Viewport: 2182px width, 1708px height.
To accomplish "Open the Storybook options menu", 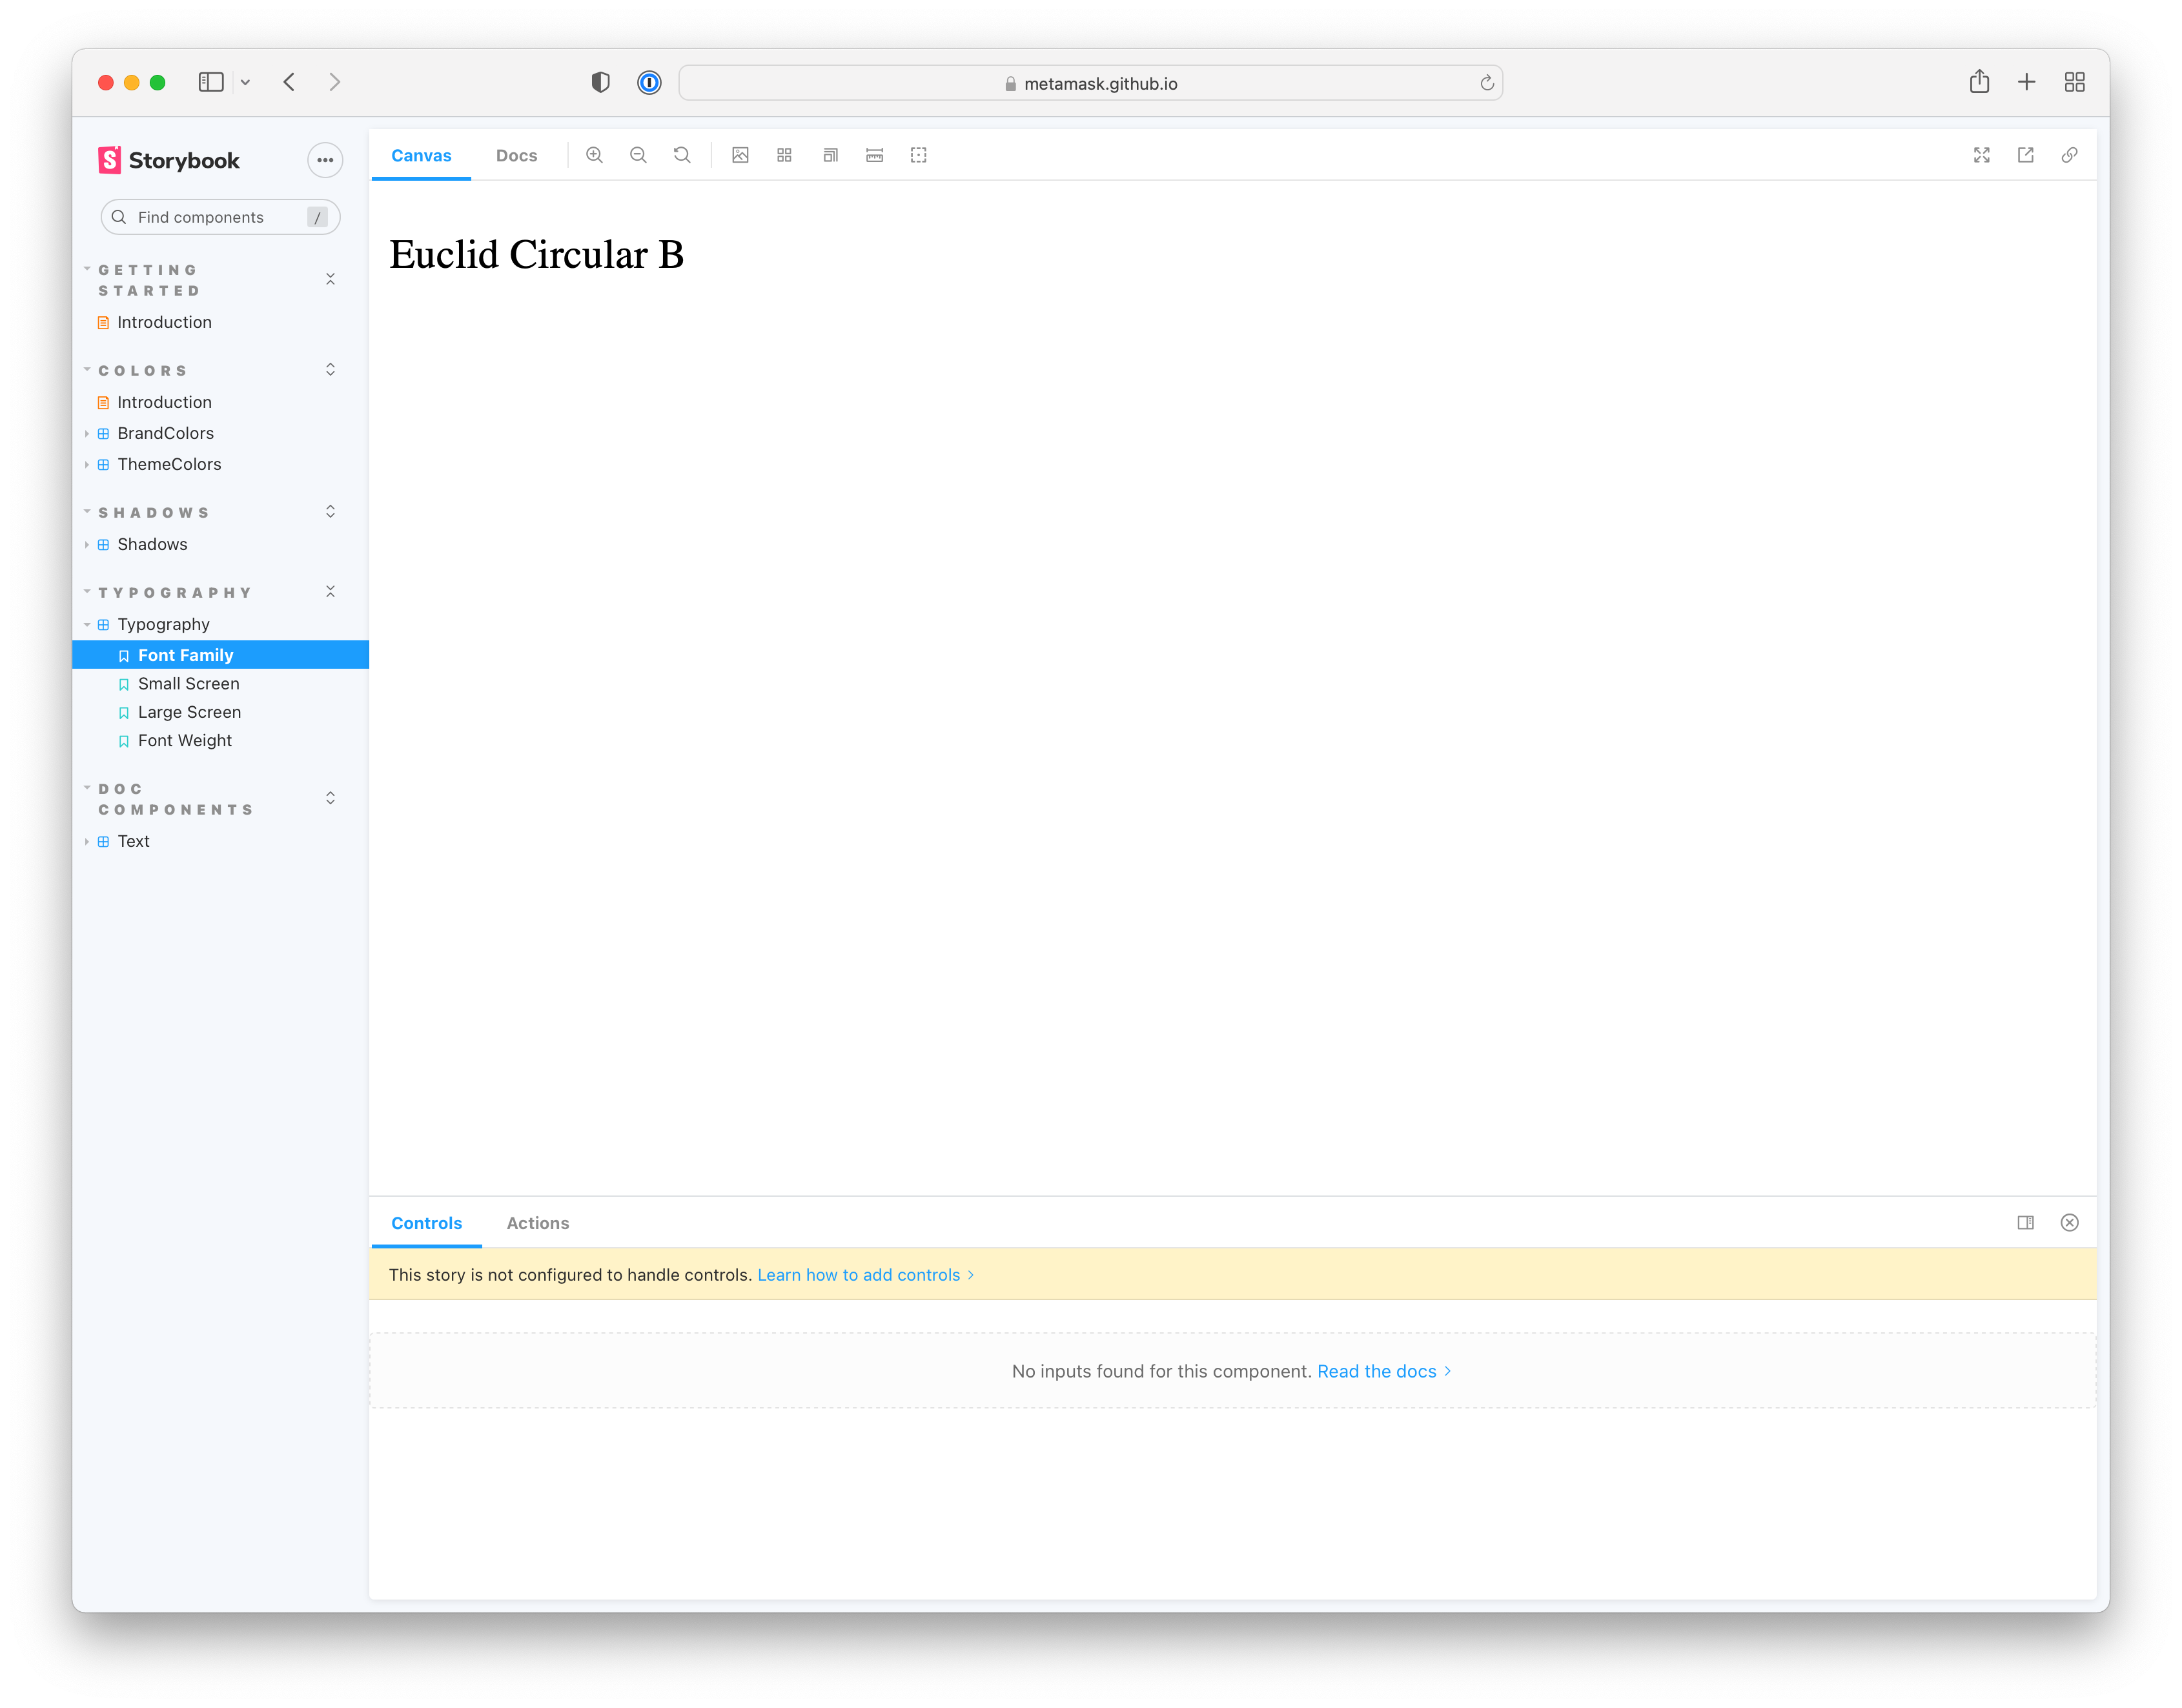I will (x=325, y=160).
